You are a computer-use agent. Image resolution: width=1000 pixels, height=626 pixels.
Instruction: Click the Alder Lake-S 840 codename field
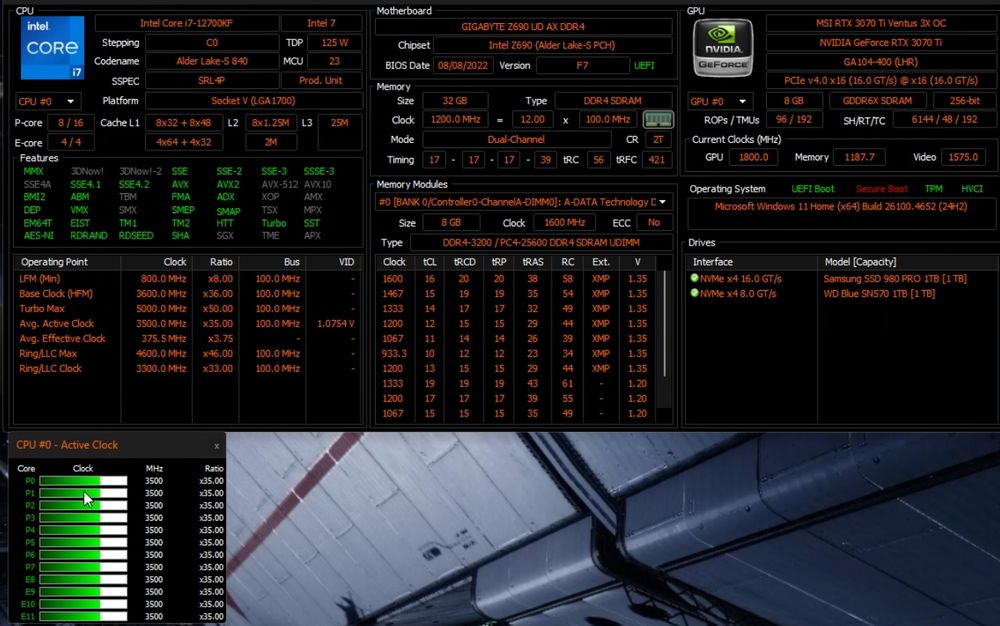point(212,61)
